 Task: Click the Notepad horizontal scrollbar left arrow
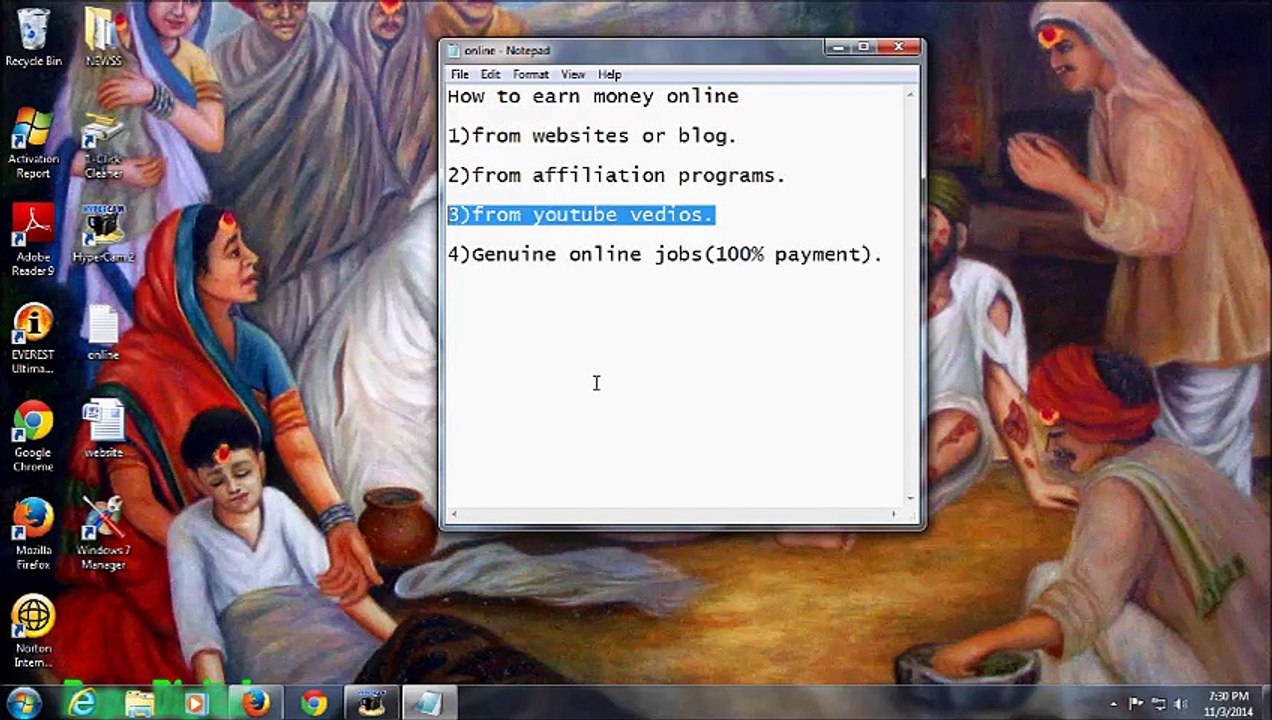click(x=454, y=514)
